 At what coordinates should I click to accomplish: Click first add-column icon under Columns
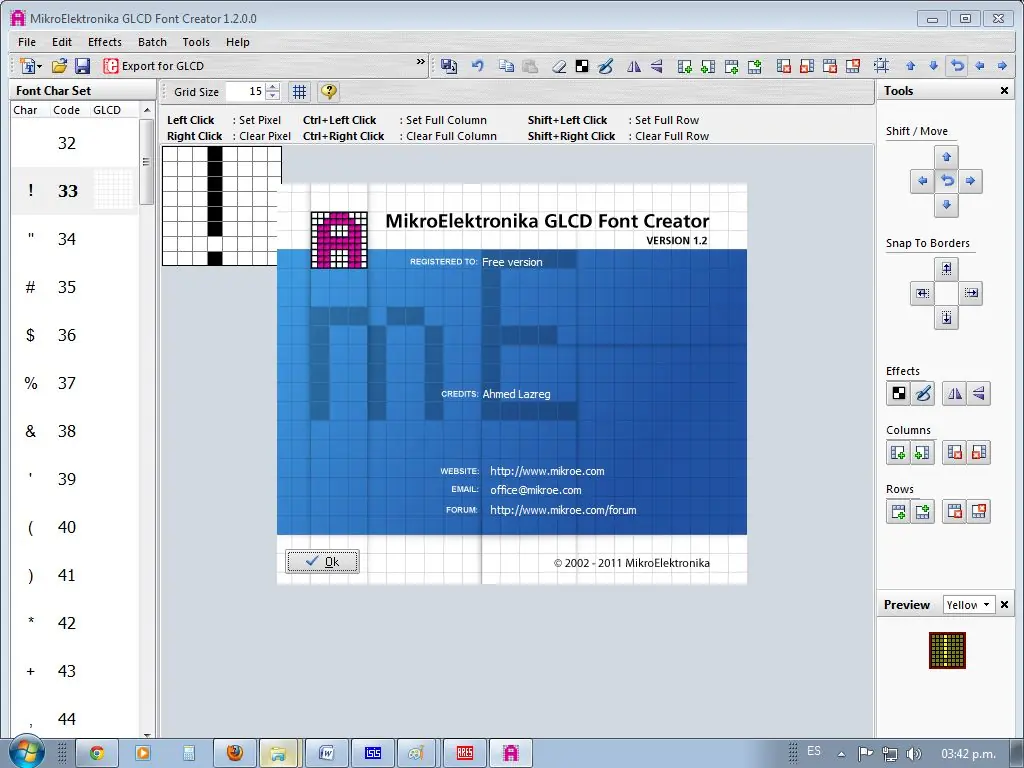click(898, 452)
